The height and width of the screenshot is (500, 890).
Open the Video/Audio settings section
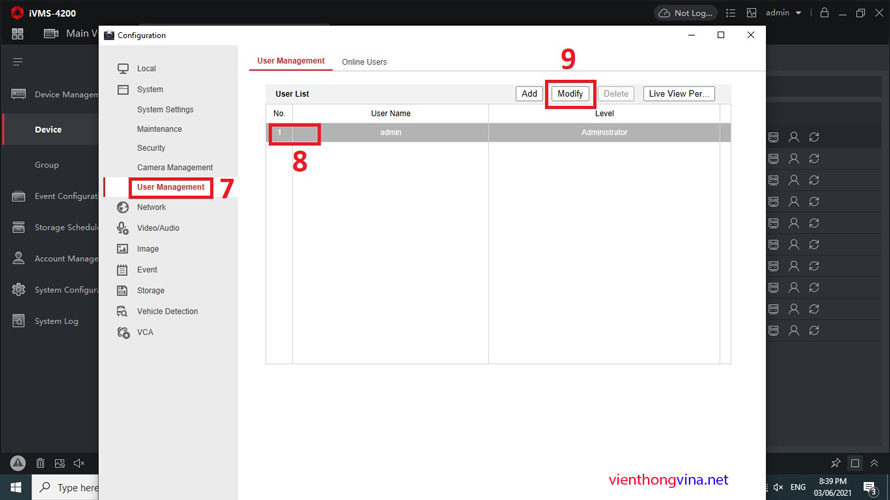pos(157,228)
